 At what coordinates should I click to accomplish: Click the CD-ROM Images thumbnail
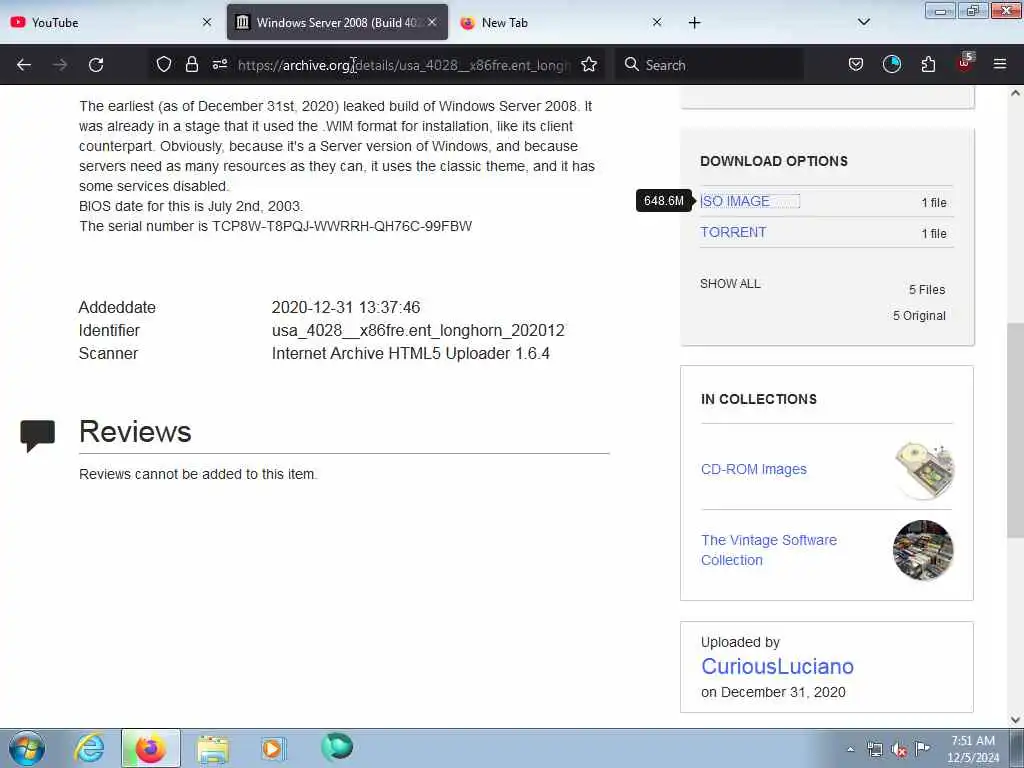(x=923, y=470)
